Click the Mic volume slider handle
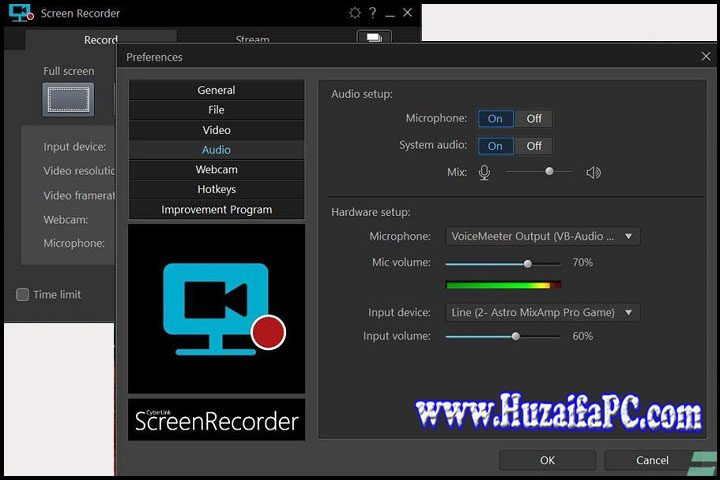The height and width of the screenshot is (480, 720). tap(528, 264)
